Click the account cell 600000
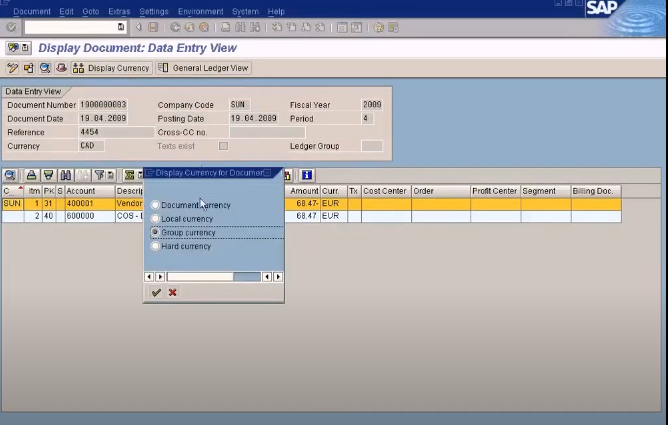Screen dimensions: 668x425 tap(90, 216)
